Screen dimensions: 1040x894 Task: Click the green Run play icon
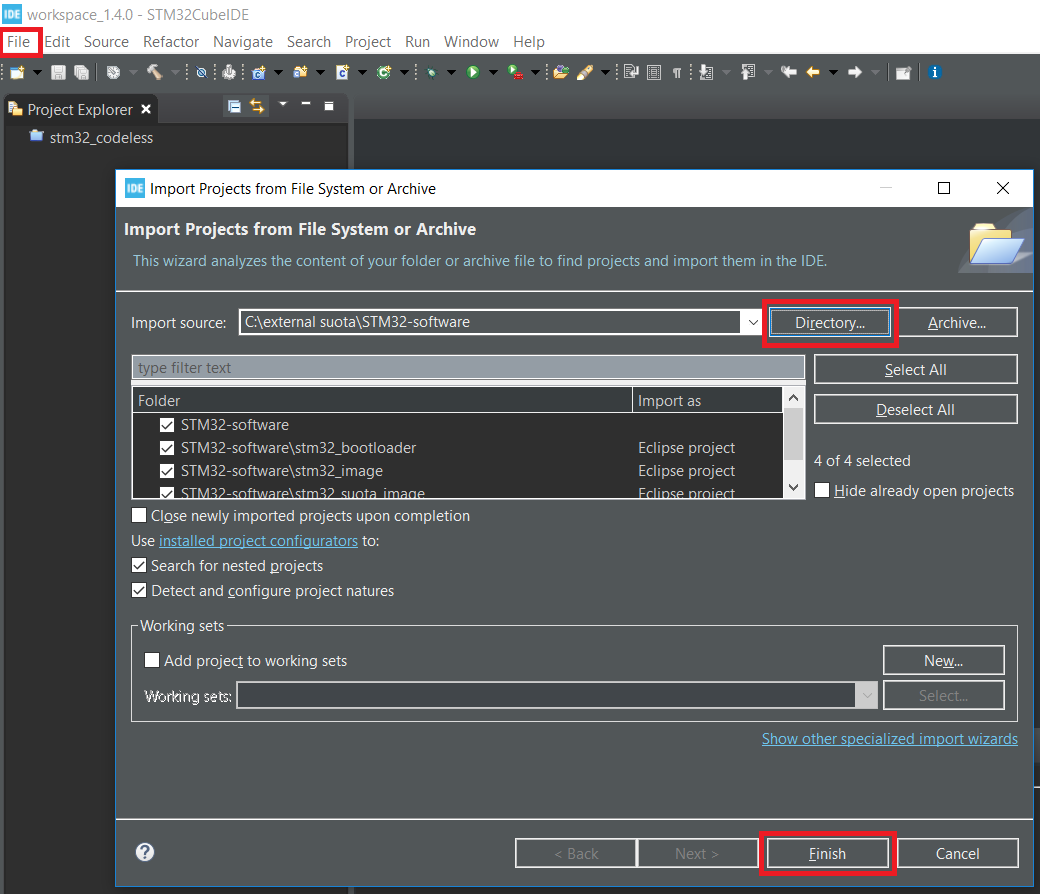pyautogui.click(x=473, y=72)
